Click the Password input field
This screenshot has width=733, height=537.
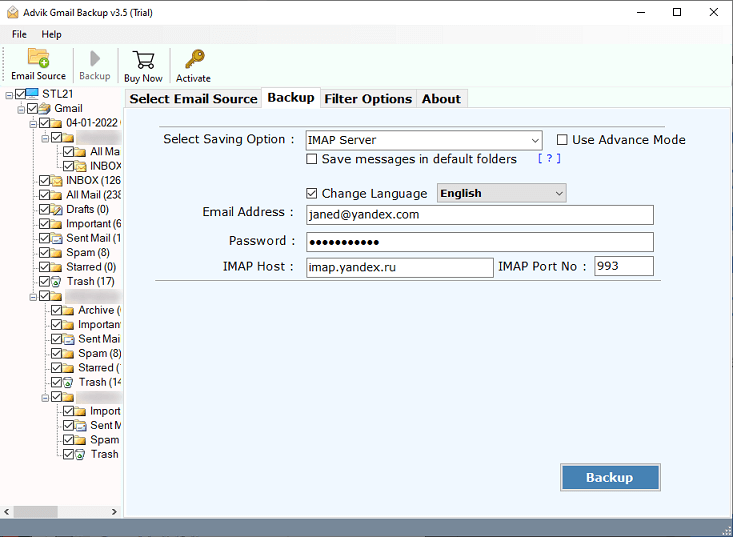click(x=480, y=242)
